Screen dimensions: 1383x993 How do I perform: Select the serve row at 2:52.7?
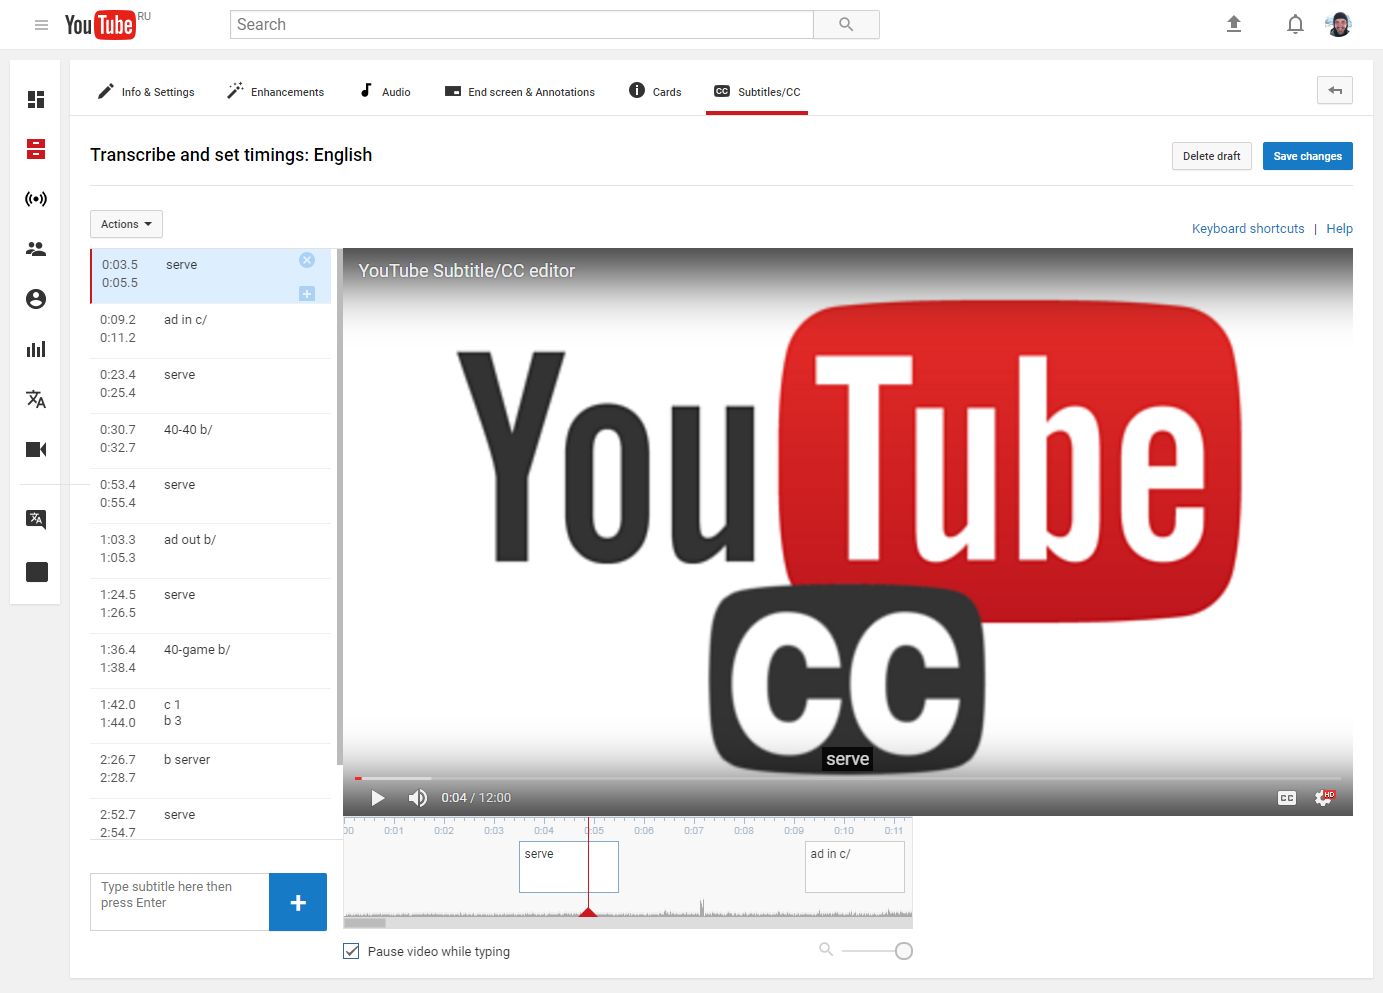tap(210, 820)
